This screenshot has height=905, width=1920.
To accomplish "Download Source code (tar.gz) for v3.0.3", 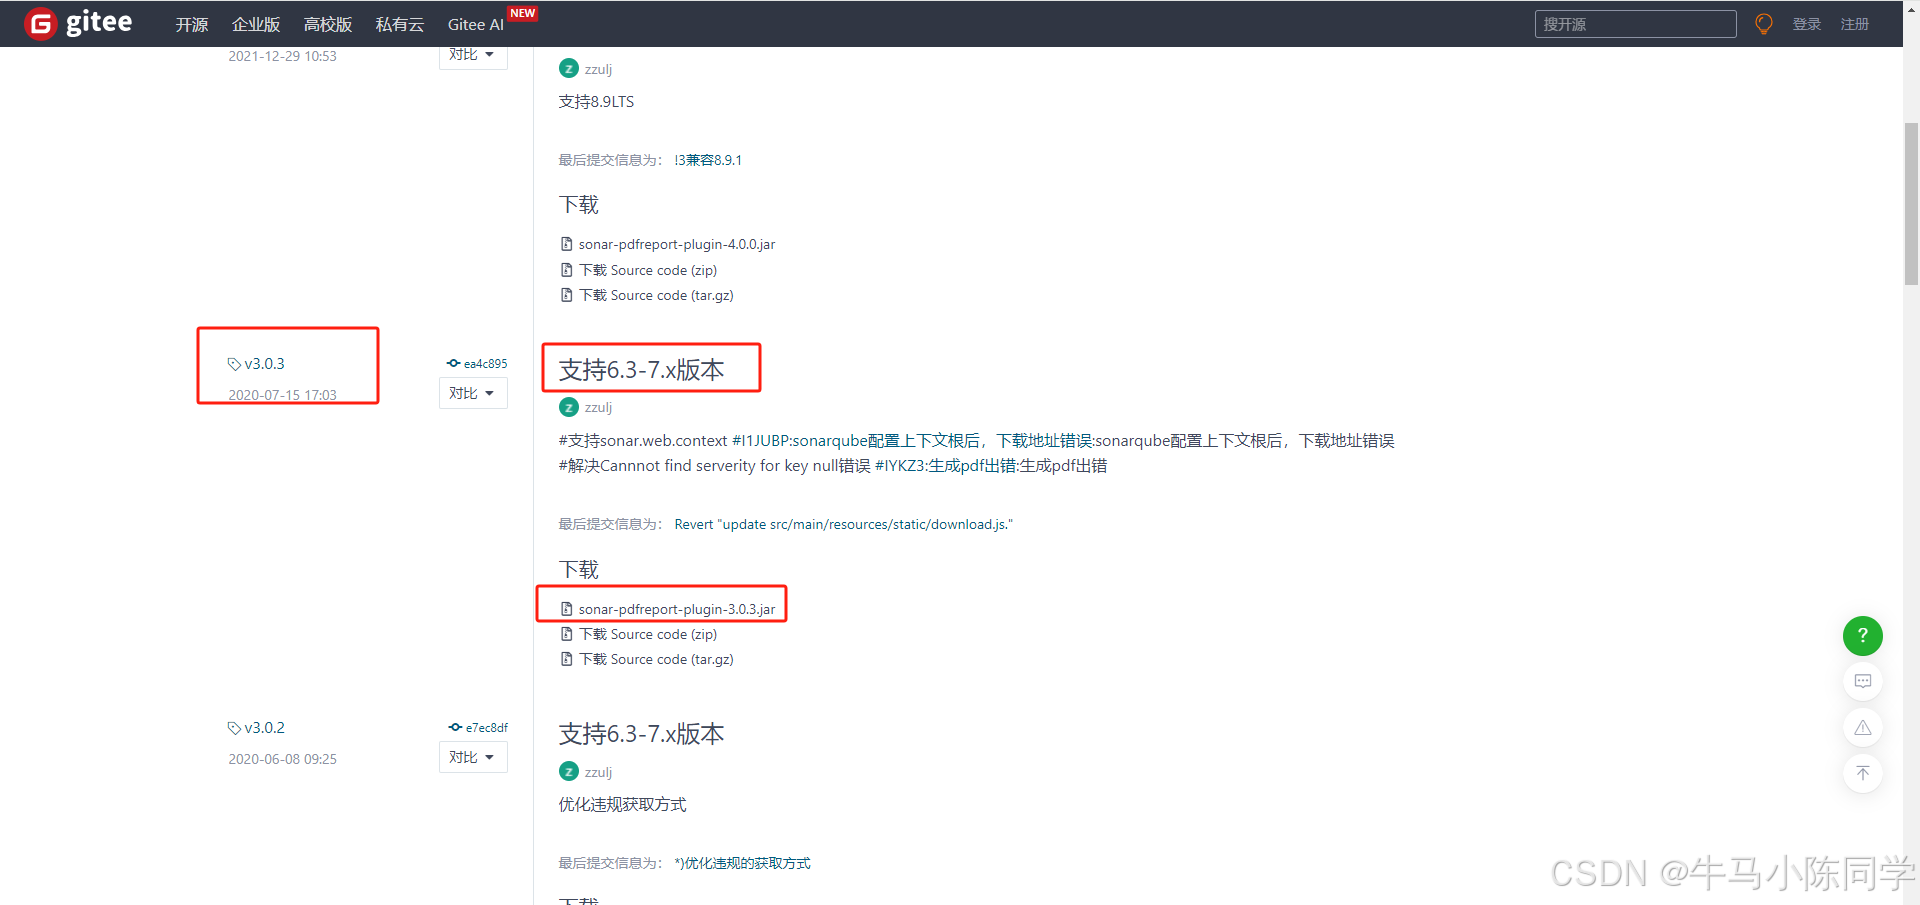I will pyautogui.click(x=656, y=659).
